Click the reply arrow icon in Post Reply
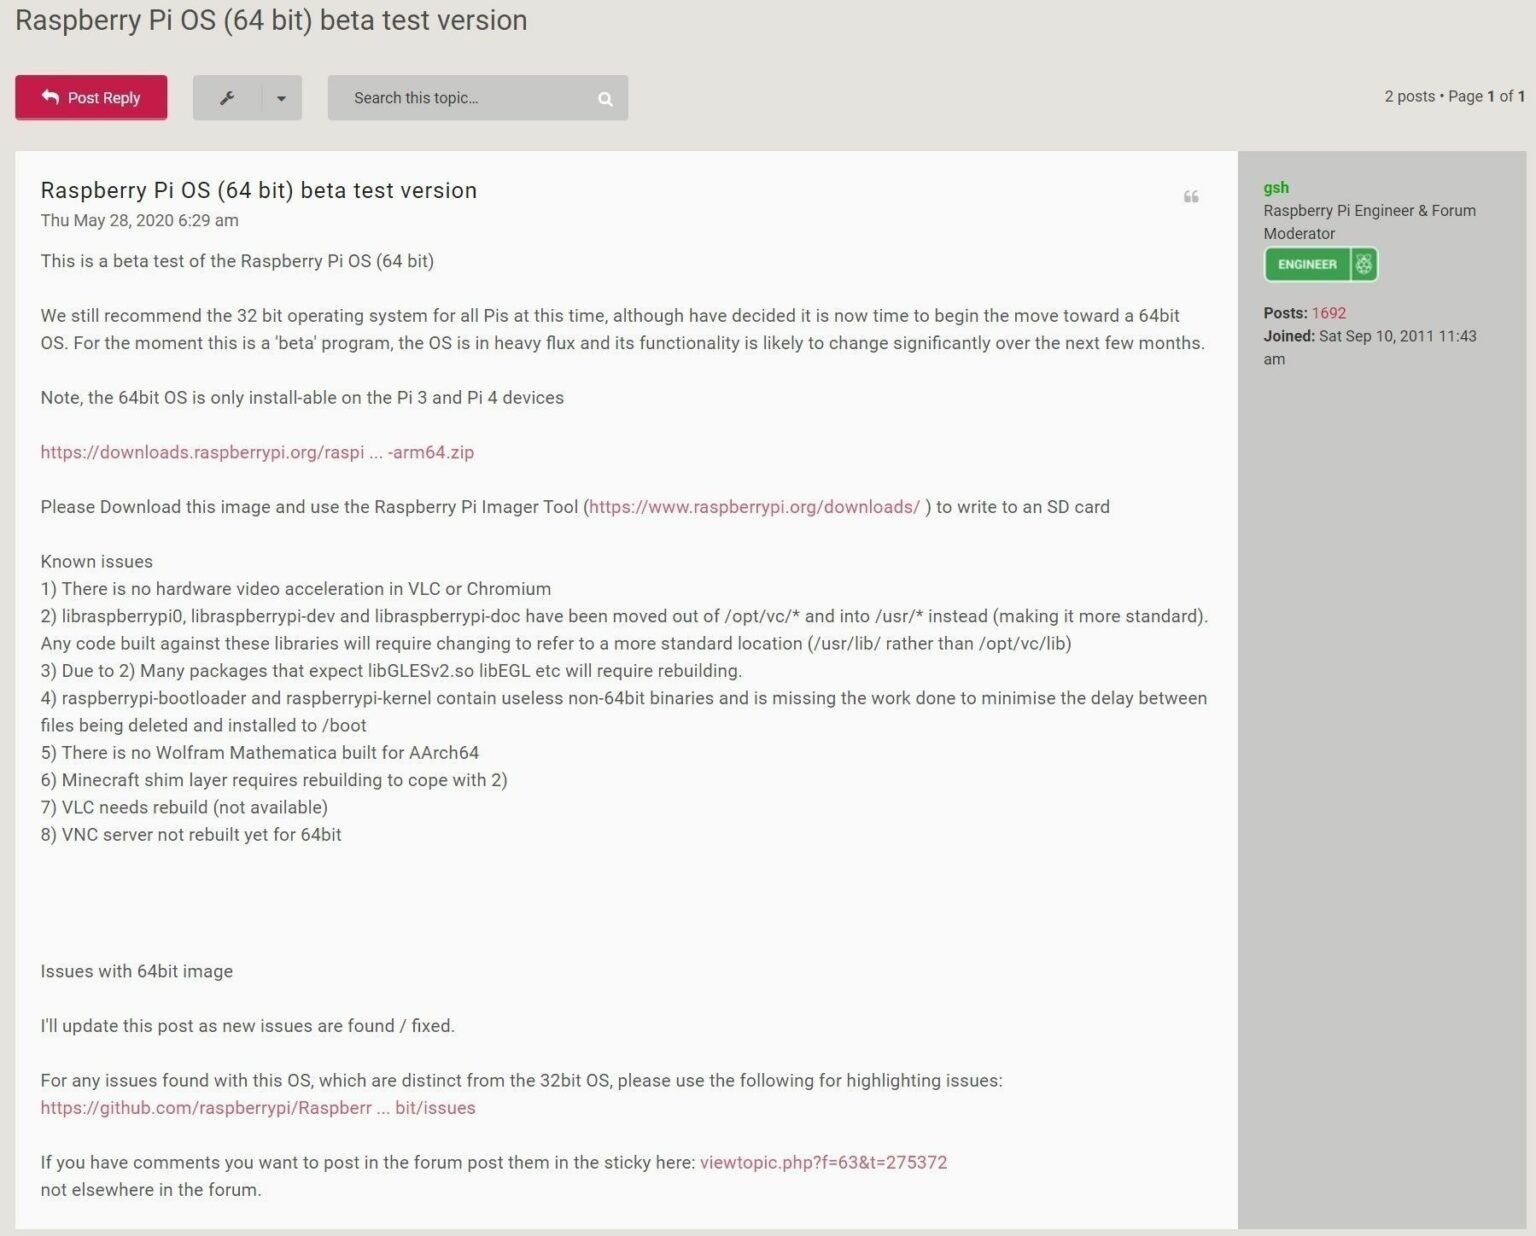The width and height of the screenshot is (1536, 1236). point(50,97)
